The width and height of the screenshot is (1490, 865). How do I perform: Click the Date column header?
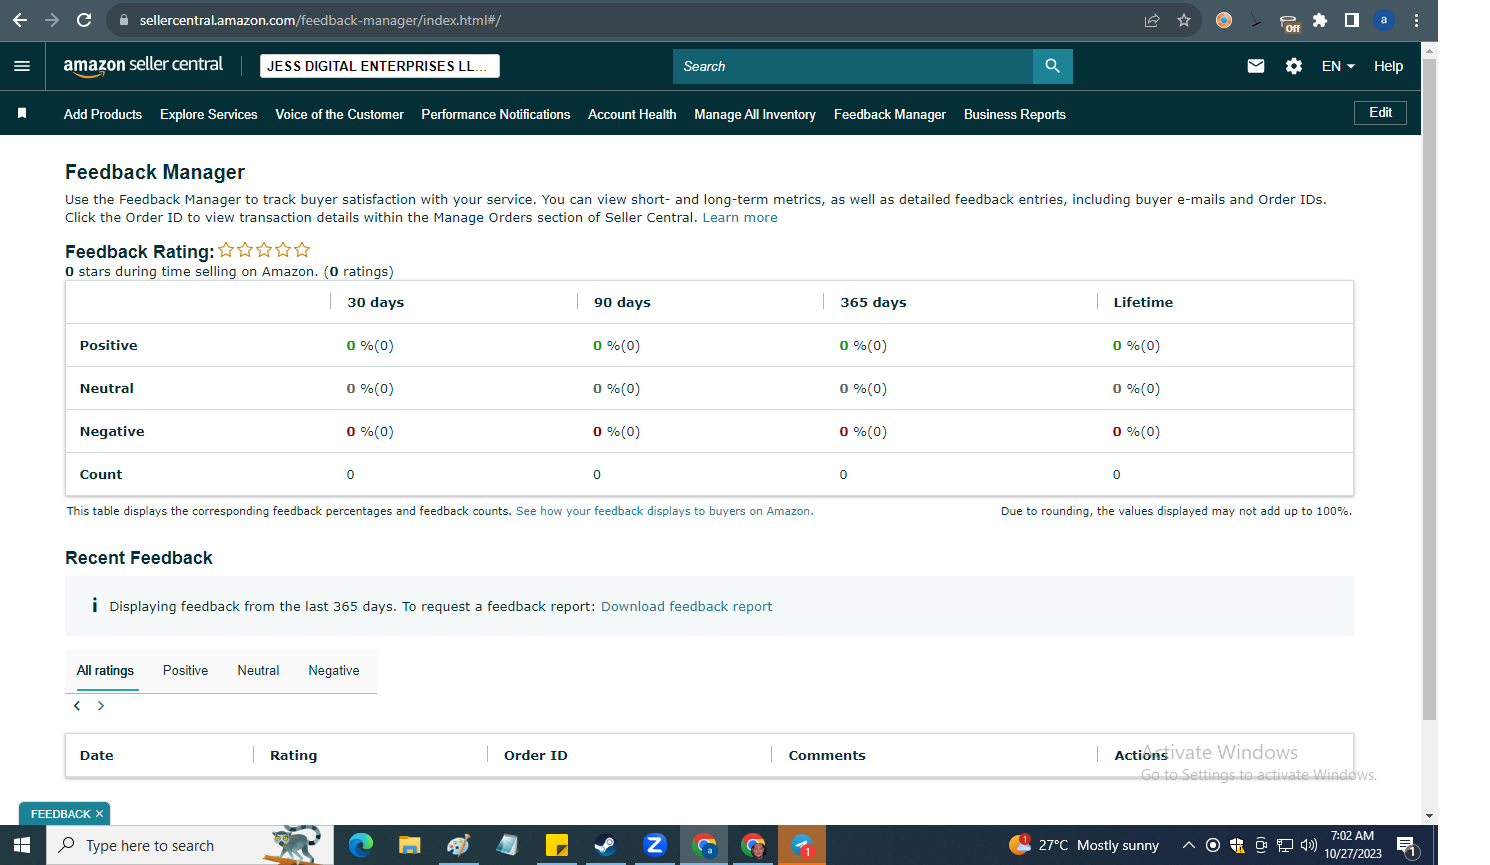coord(97,756)
